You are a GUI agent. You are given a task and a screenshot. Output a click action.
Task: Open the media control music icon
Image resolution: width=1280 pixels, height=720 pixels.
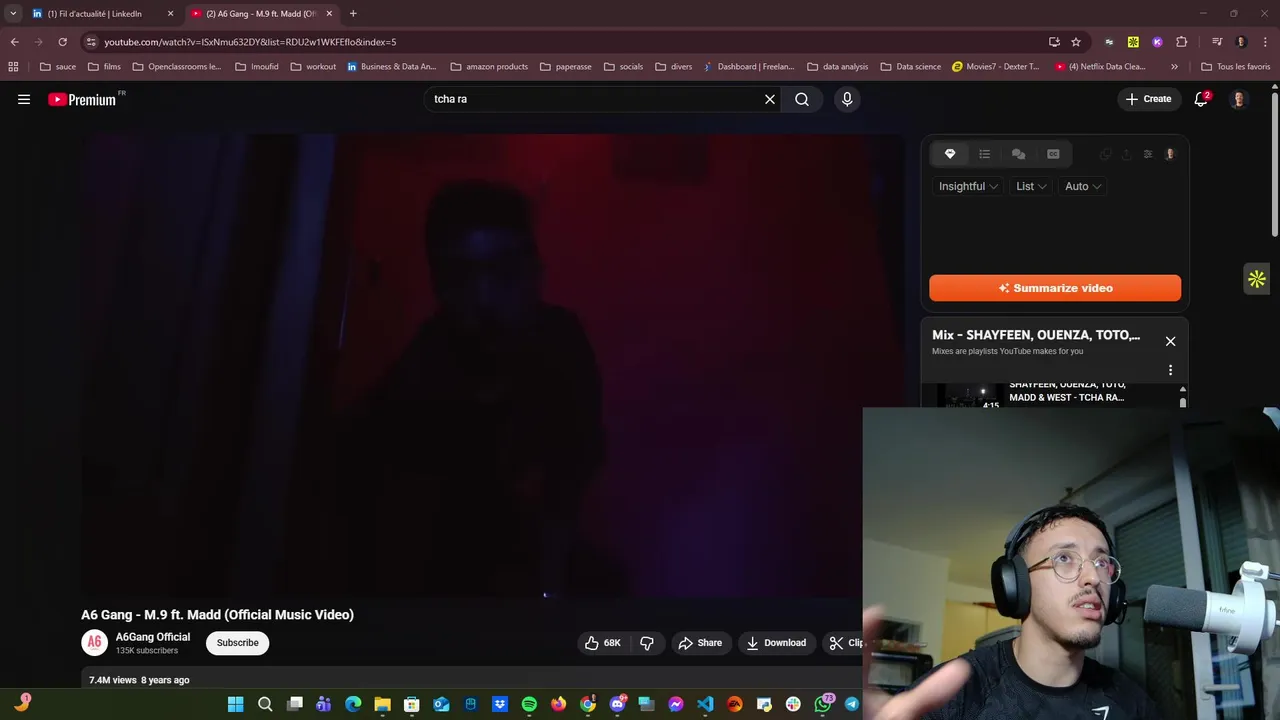(1217, 42)
